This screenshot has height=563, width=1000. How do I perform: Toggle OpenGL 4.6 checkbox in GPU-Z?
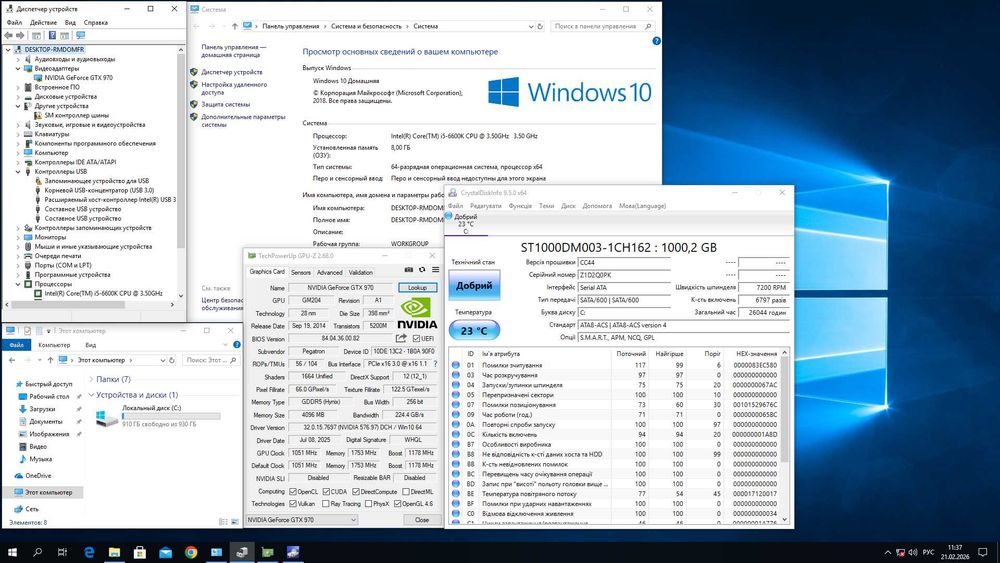397,504
